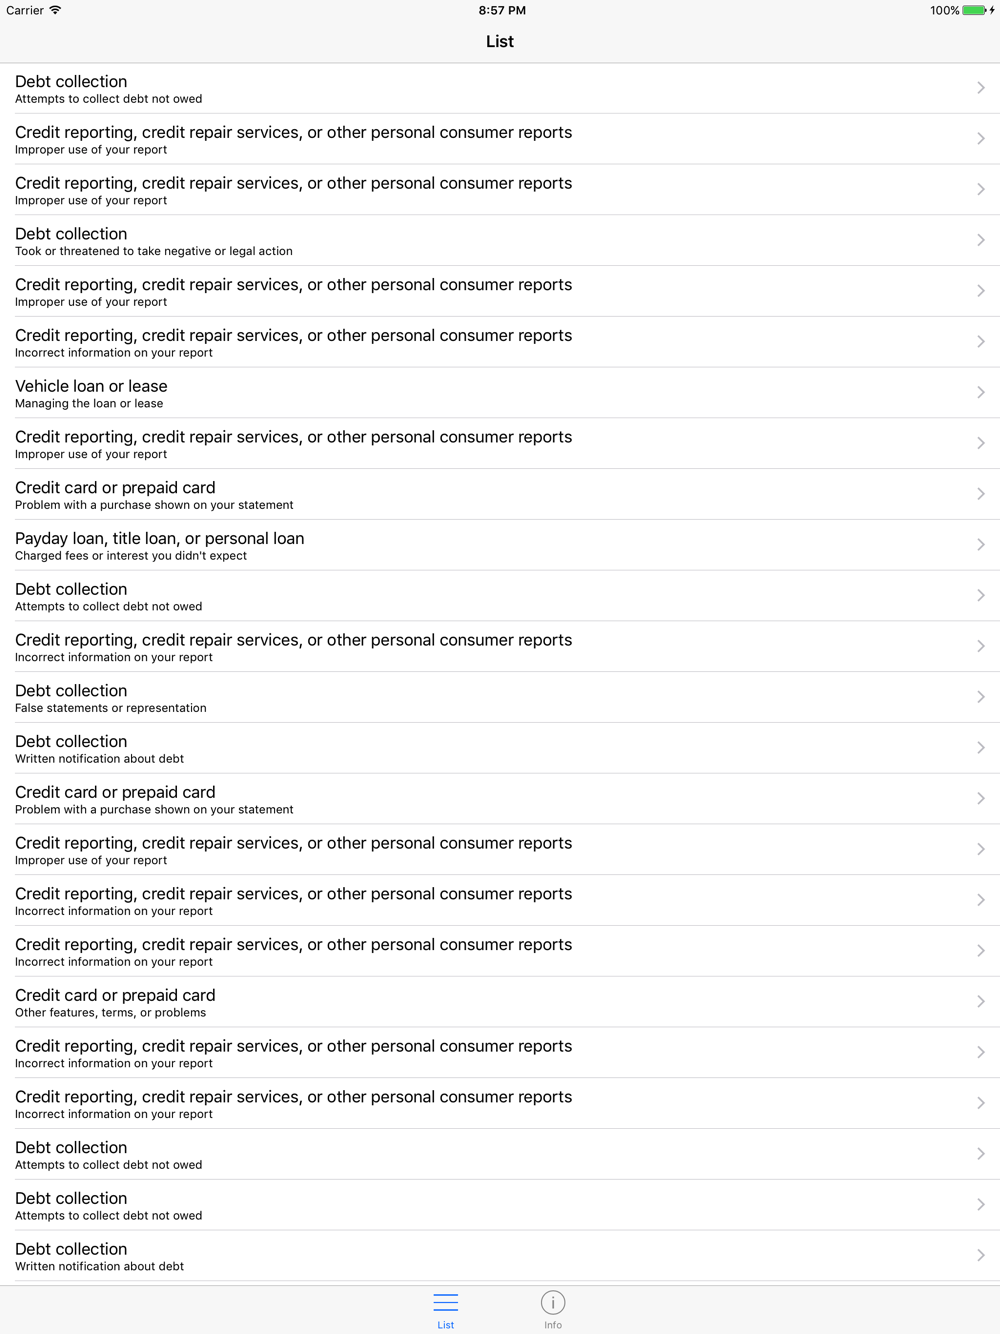Tap chevron on Other features, terms row
Viewport: 1000px width, 1334px height.
(981, 1001)
